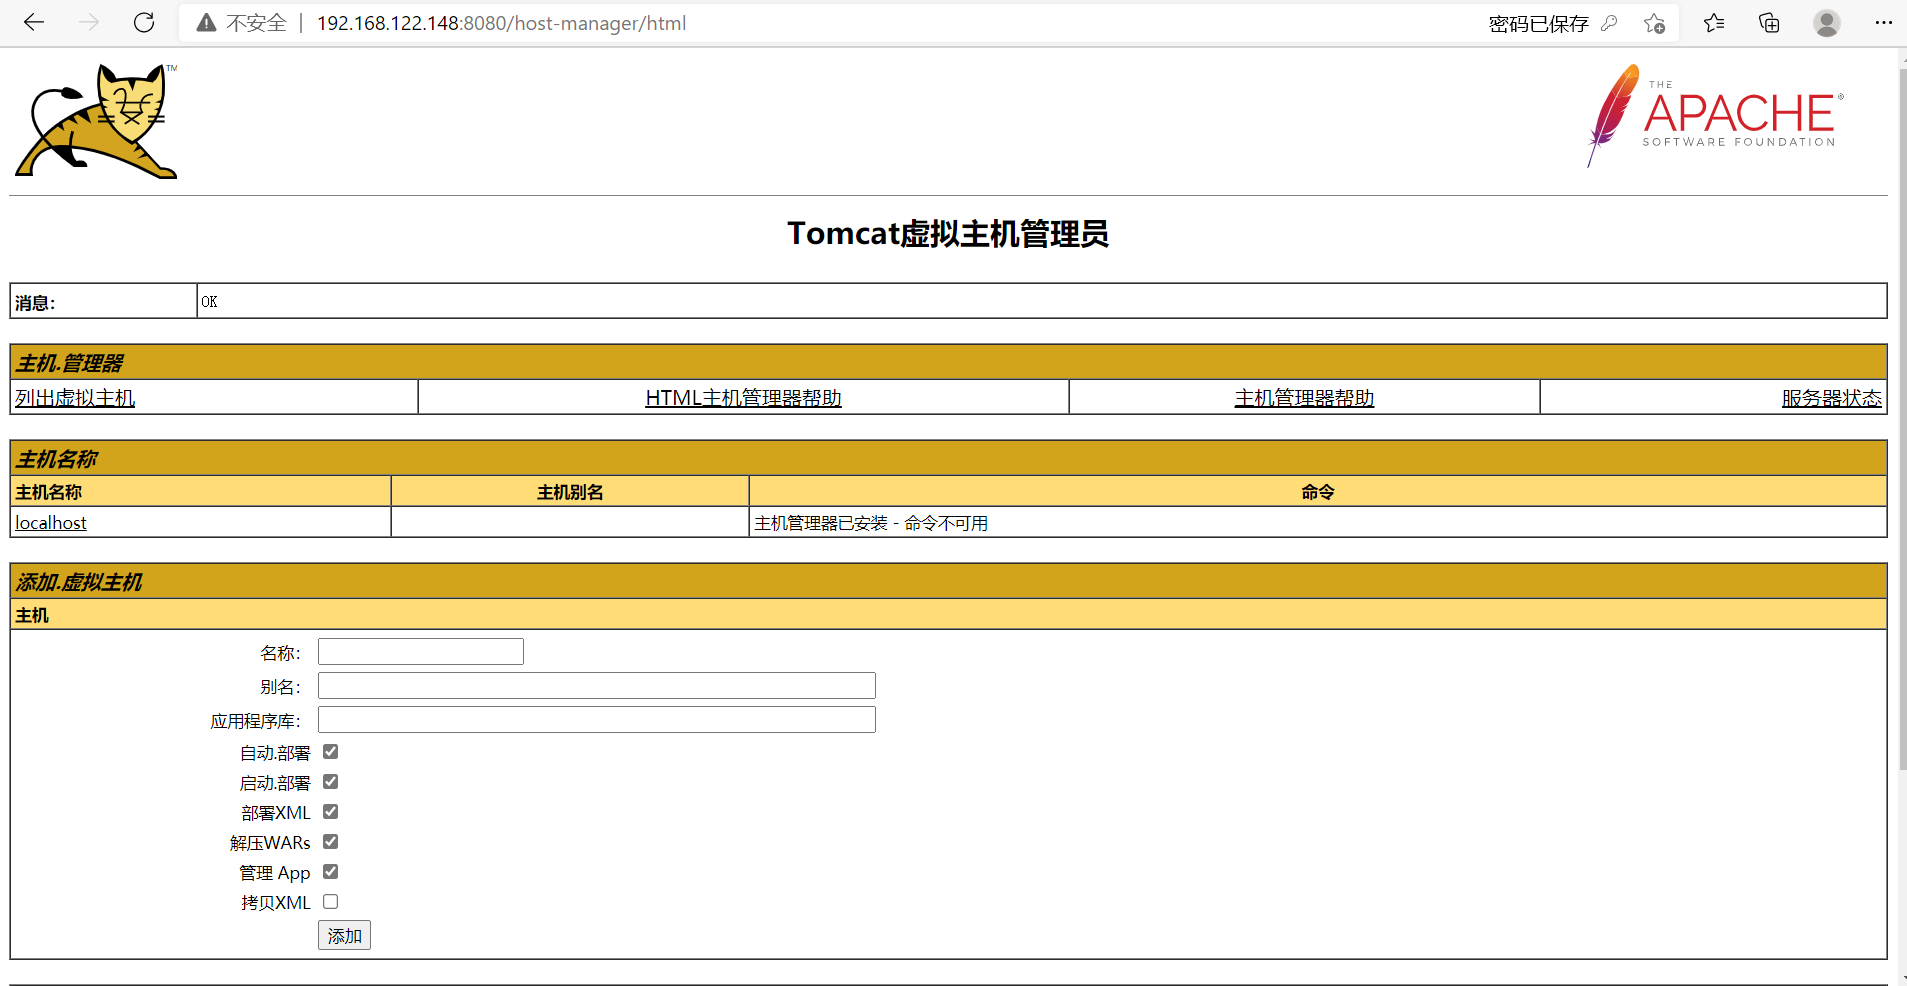Click the 命令 column header
1907x986 pixels.
coord(1318,492)
